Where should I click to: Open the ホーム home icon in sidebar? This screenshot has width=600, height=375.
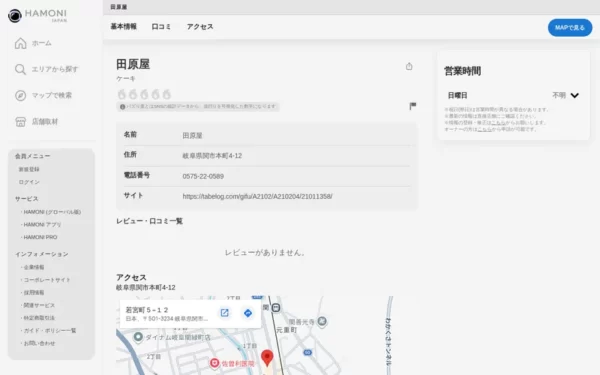pos(20,43)
